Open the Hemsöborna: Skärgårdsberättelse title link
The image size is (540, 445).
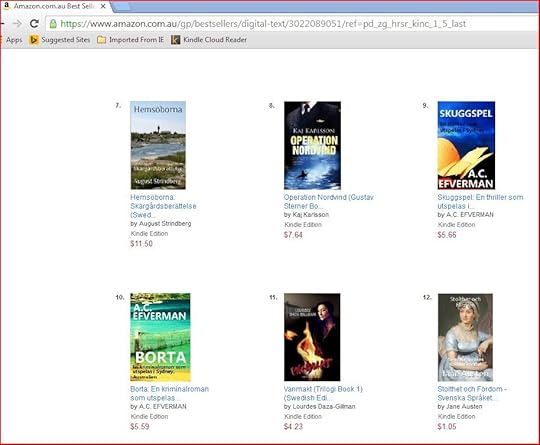(163, 206)
